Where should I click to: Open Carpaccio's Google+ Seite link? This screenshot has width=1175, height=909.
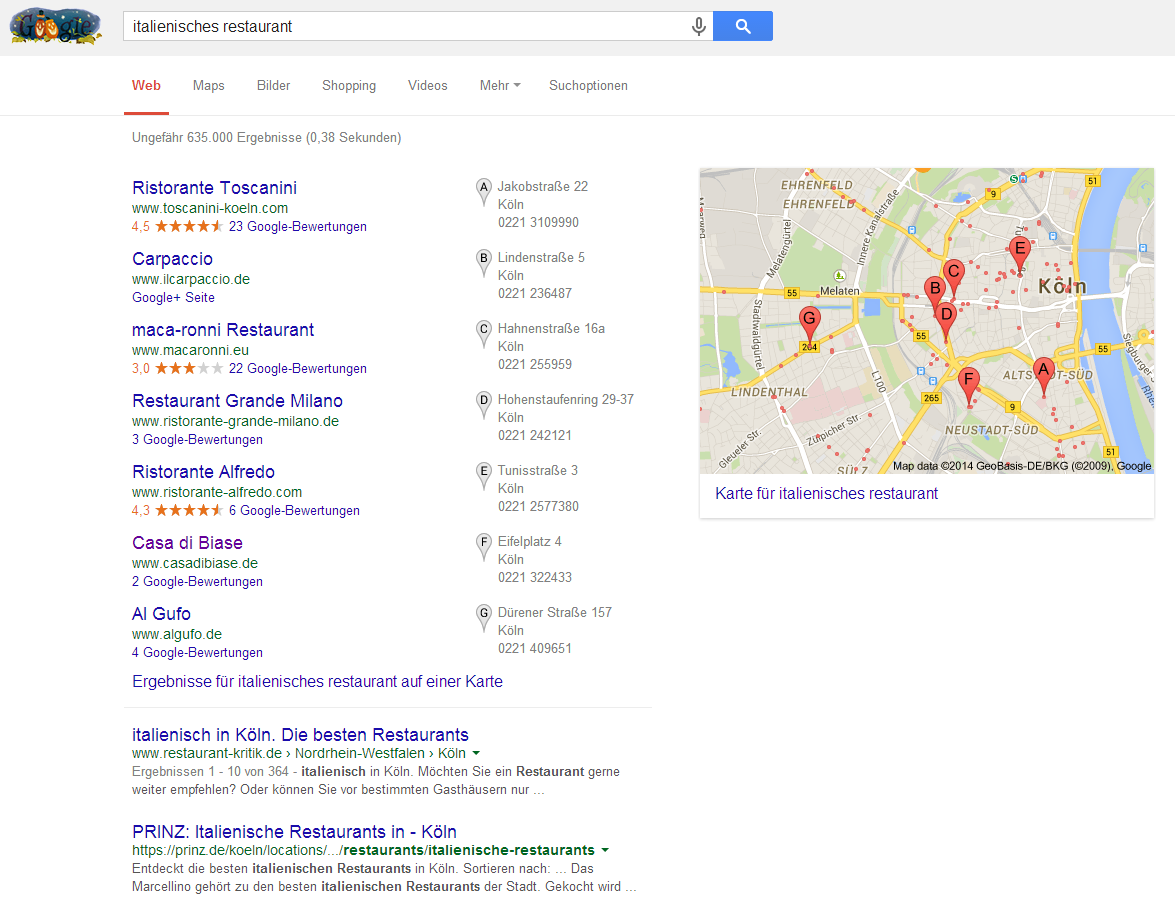[x=173, y=298]
